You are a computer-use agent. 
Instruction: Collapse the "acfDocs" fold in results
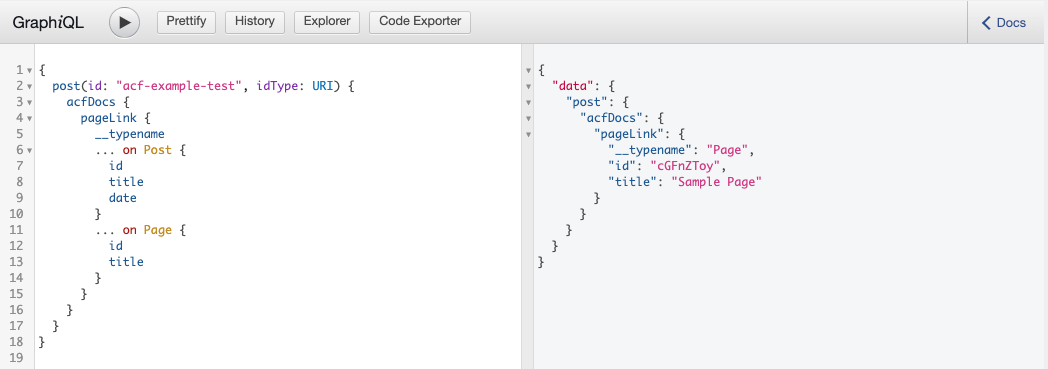529,118
